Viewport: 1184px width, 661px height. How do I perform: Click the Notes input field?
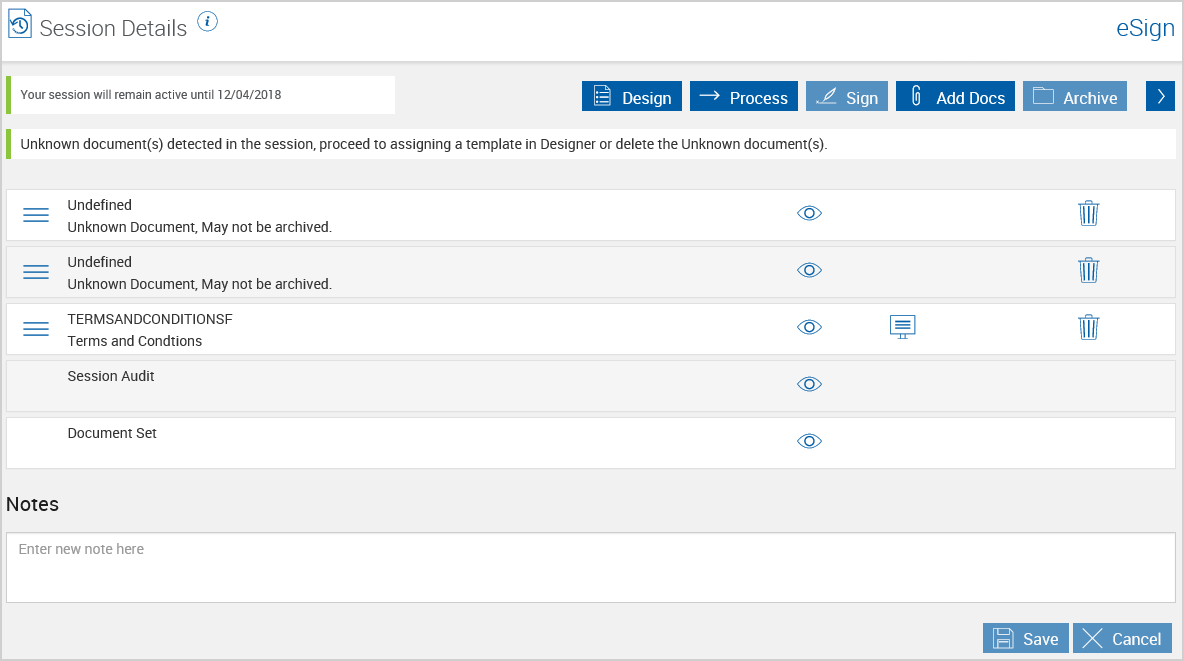click(x=590, y=567)
